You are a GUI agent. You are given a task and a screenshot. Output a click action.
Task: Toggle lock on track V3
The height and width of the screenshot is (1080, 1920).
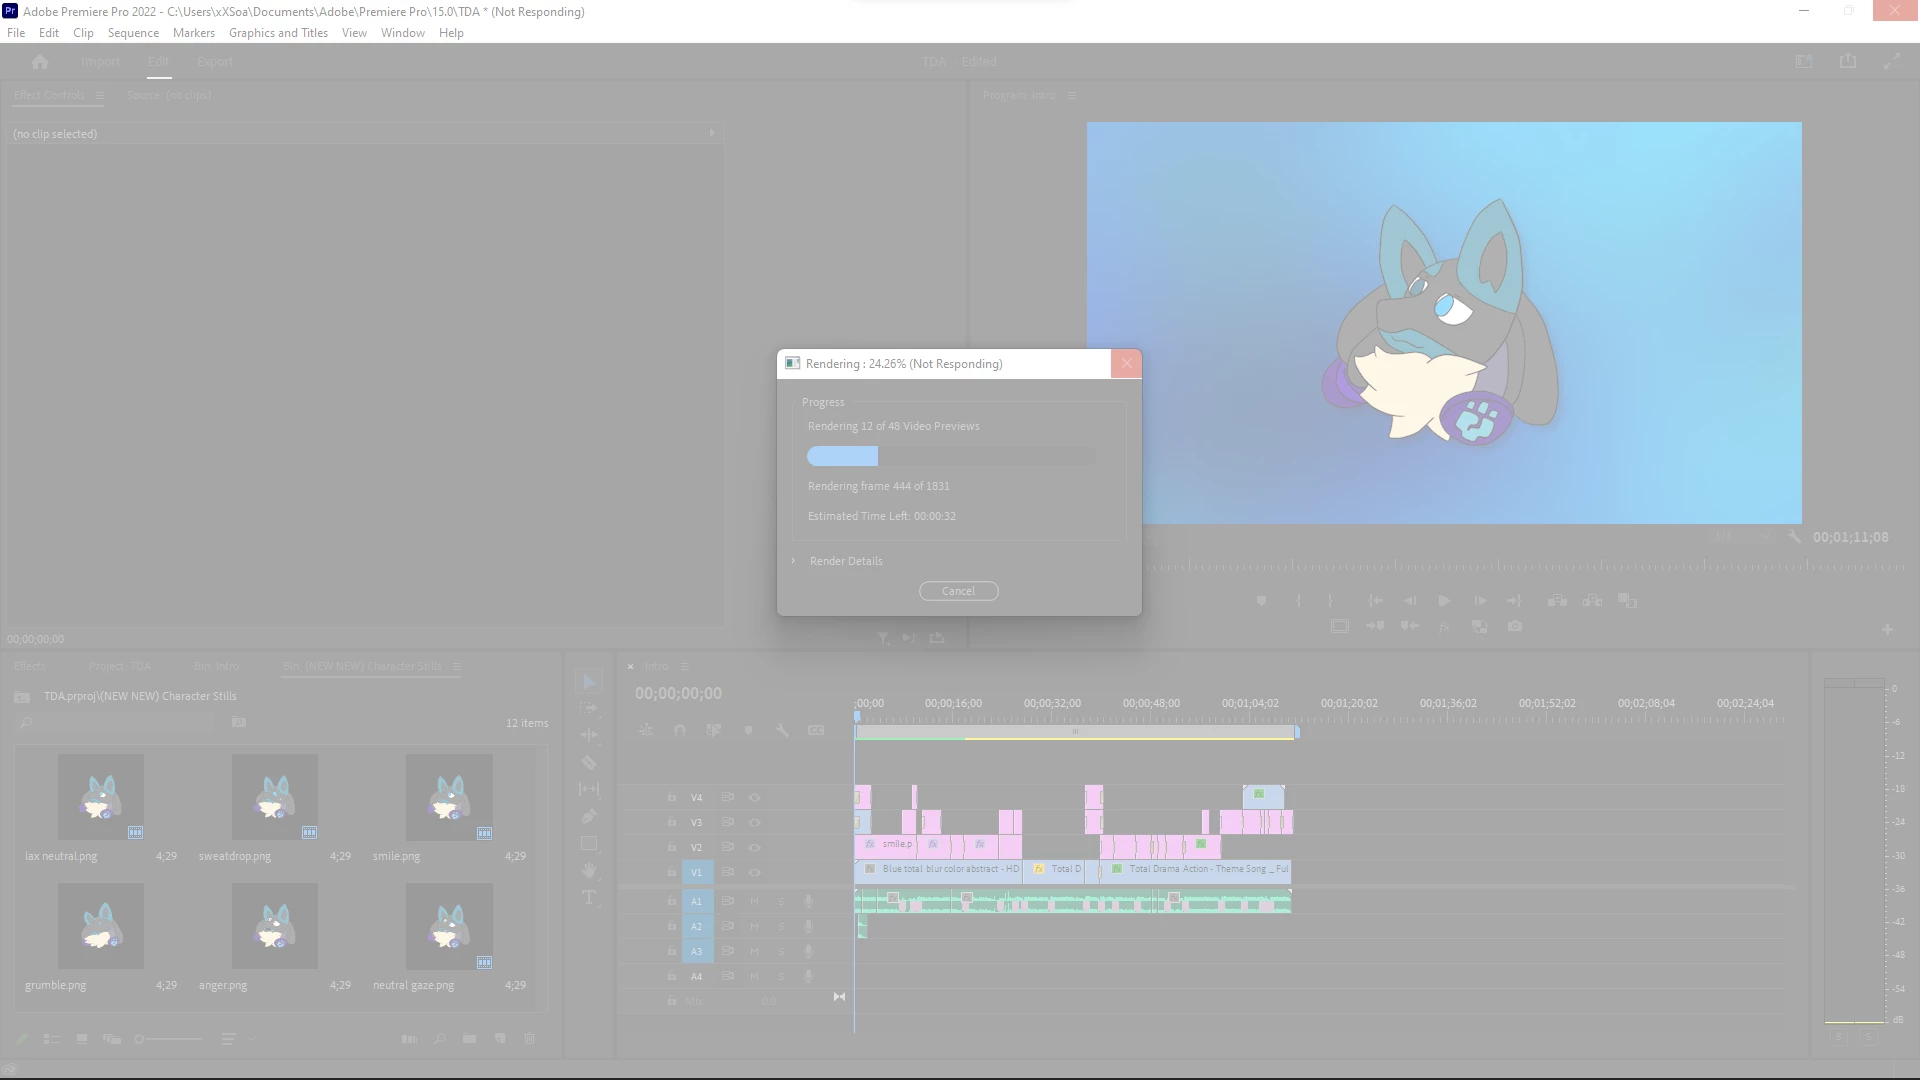click(672, 822)
